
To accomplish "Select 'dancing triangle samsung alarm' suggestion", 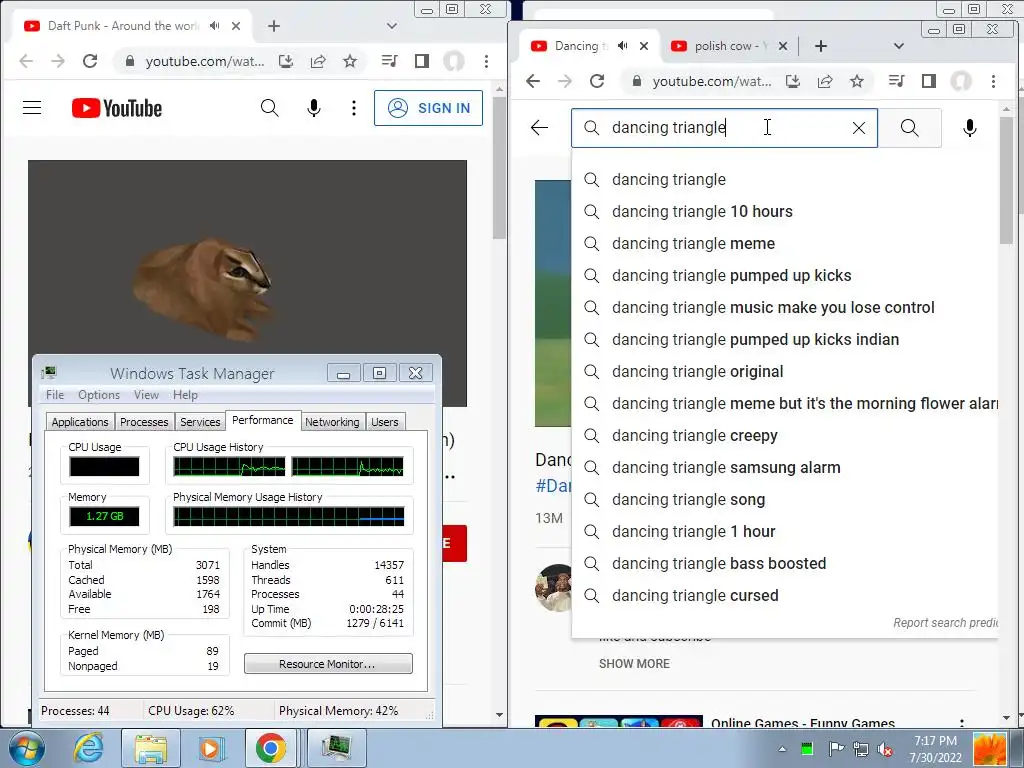I will click(x=784, y=468).
